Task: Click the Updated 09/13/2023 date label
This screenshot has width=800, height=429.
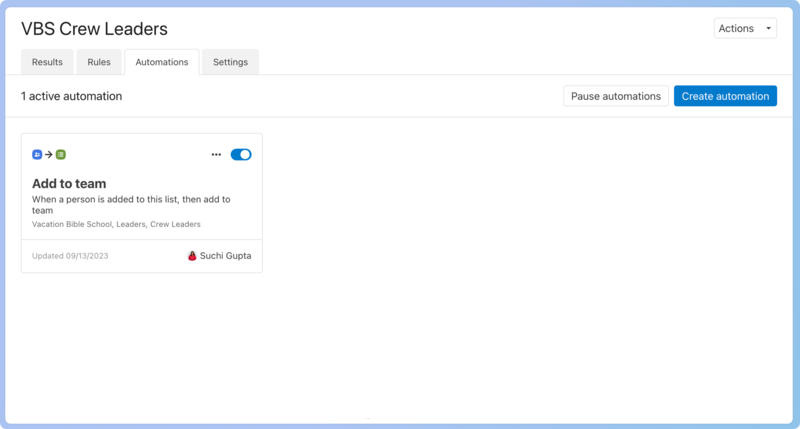Action: [x=70, y=256]
